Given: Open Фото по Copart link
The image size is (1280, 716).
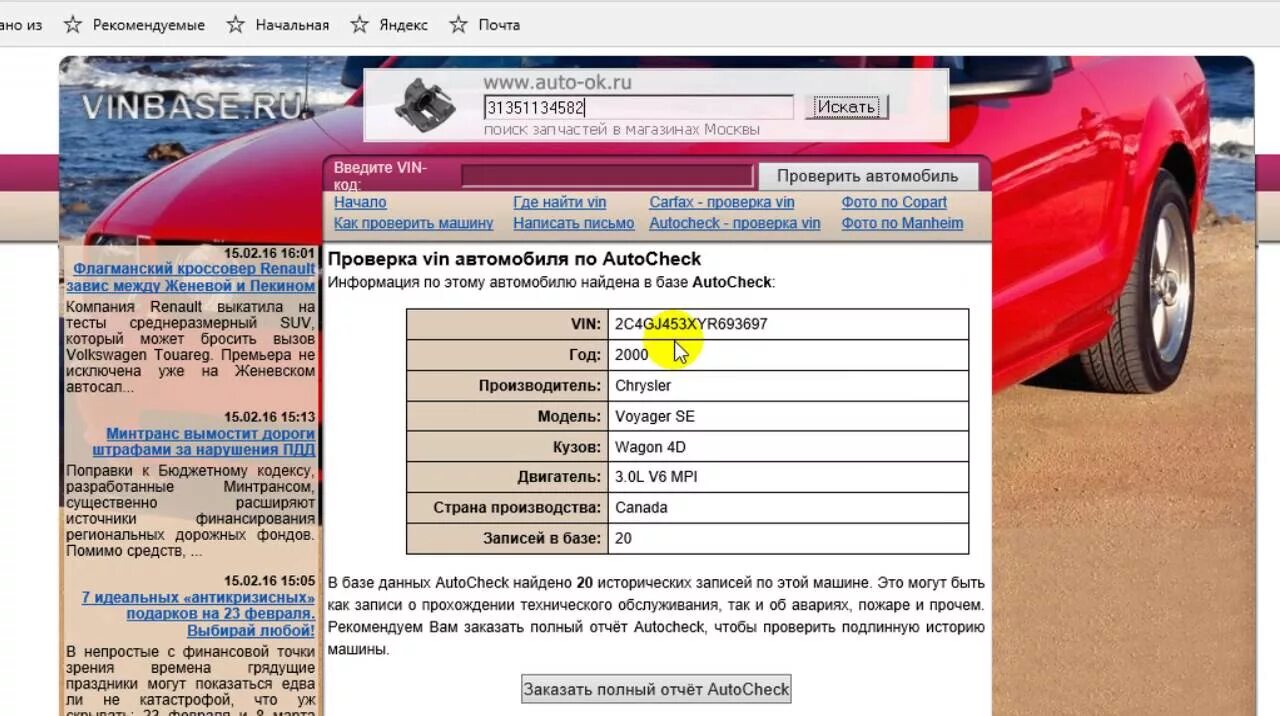Looking at the screenshot, I should 894,202.
